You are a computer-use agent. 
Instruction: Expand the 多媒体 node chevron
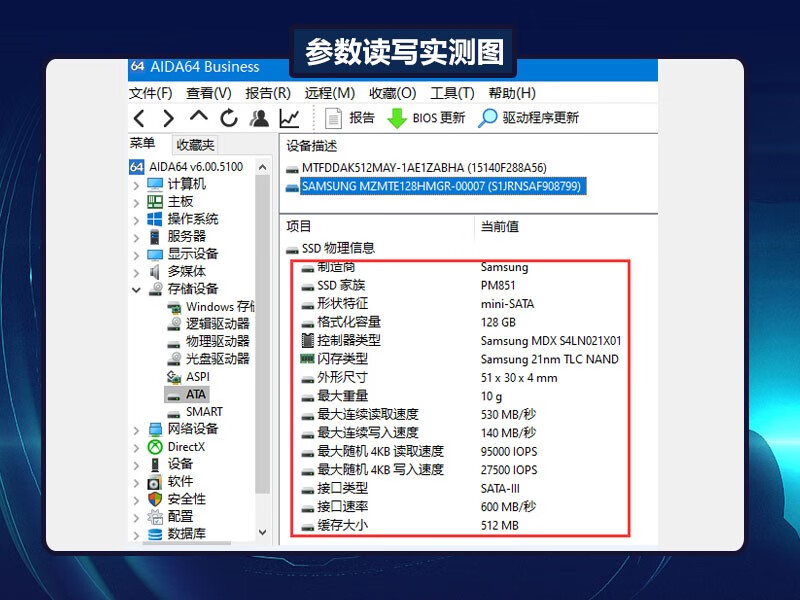pyautogui.click(x=136, y=272)
